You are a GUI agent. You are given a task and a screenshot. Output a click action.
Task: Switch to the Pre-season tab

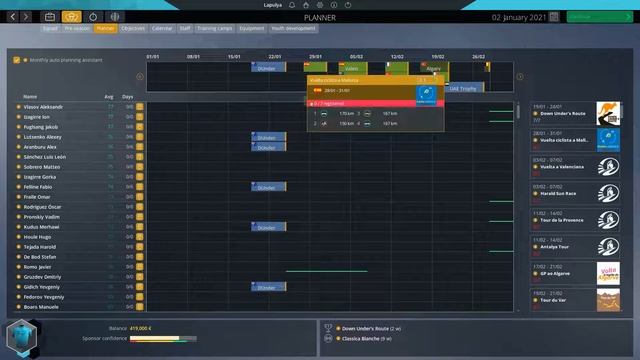point(76,29)
